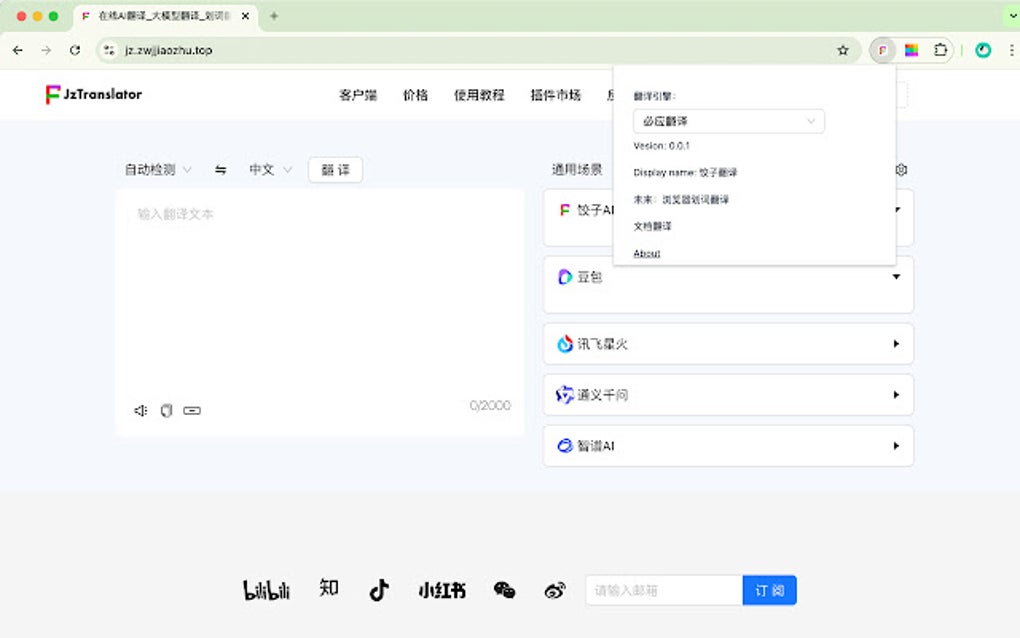The image size is (1020, 638).
Task: Open the WeChat icon
Action: (x=504, y=590)
